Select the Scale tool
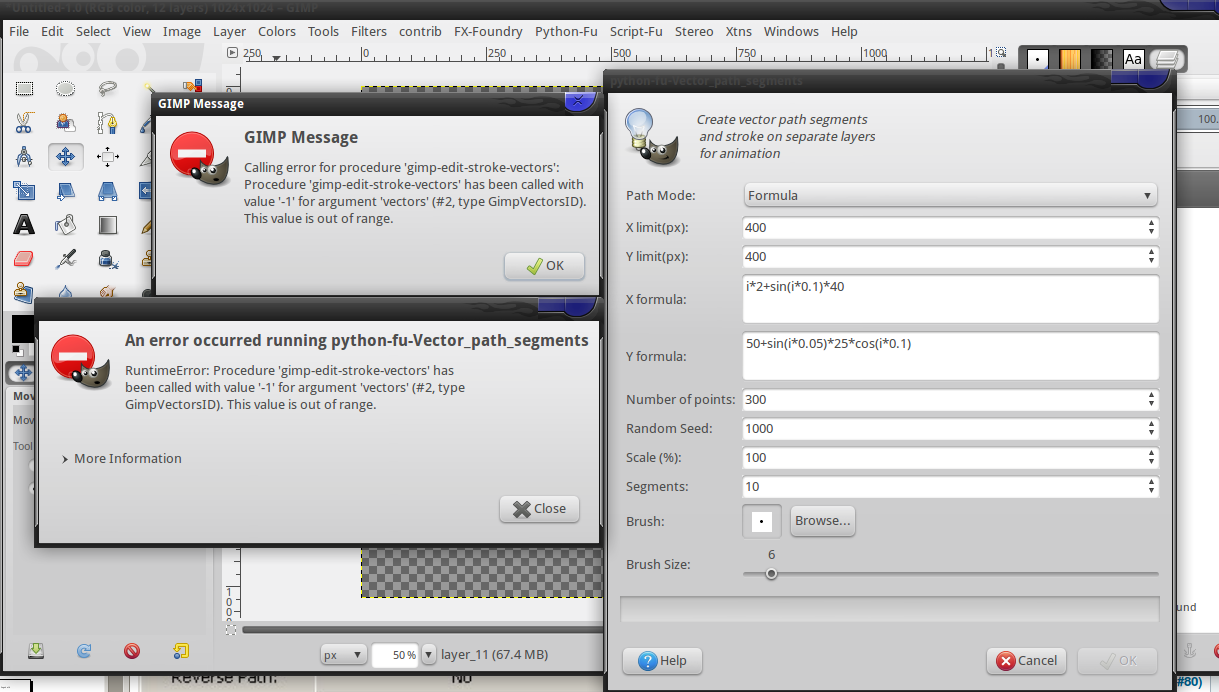Screen dimensions: 1219x692 pos(24,190)
